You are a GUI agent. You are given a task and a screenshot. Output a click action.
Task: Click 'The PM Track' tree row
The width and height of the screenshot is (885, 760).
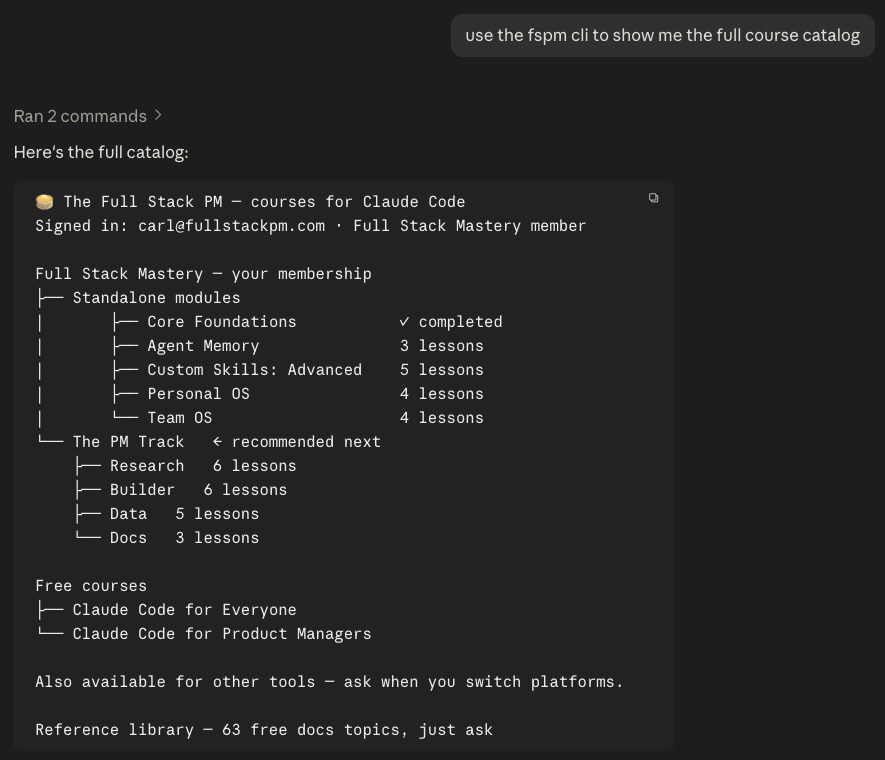pyautogui.click(x=128, y=442)
